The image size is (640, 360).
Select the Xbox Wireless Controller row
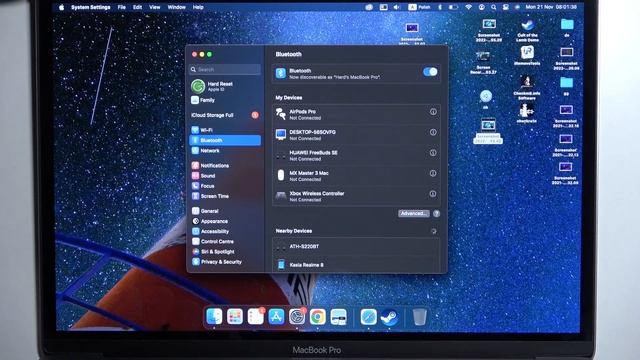[356, 196]
